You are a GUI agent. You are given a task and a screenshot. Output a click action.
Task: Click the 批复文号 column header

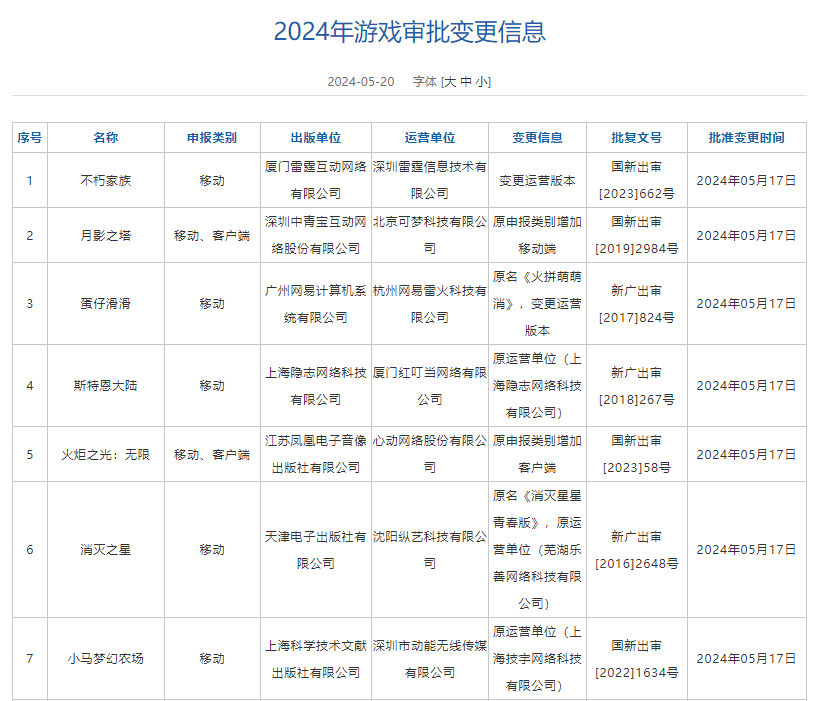637,138
